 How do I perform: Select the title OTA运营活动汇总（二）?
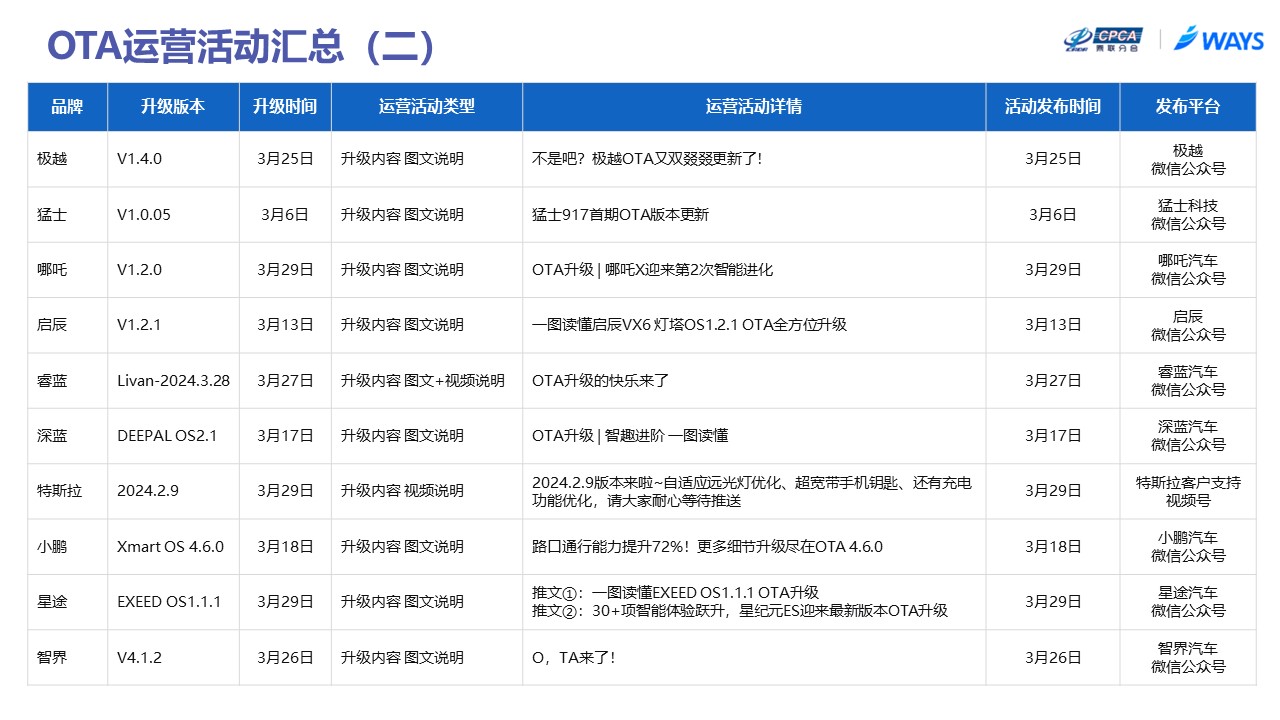(x=242, y=46)
